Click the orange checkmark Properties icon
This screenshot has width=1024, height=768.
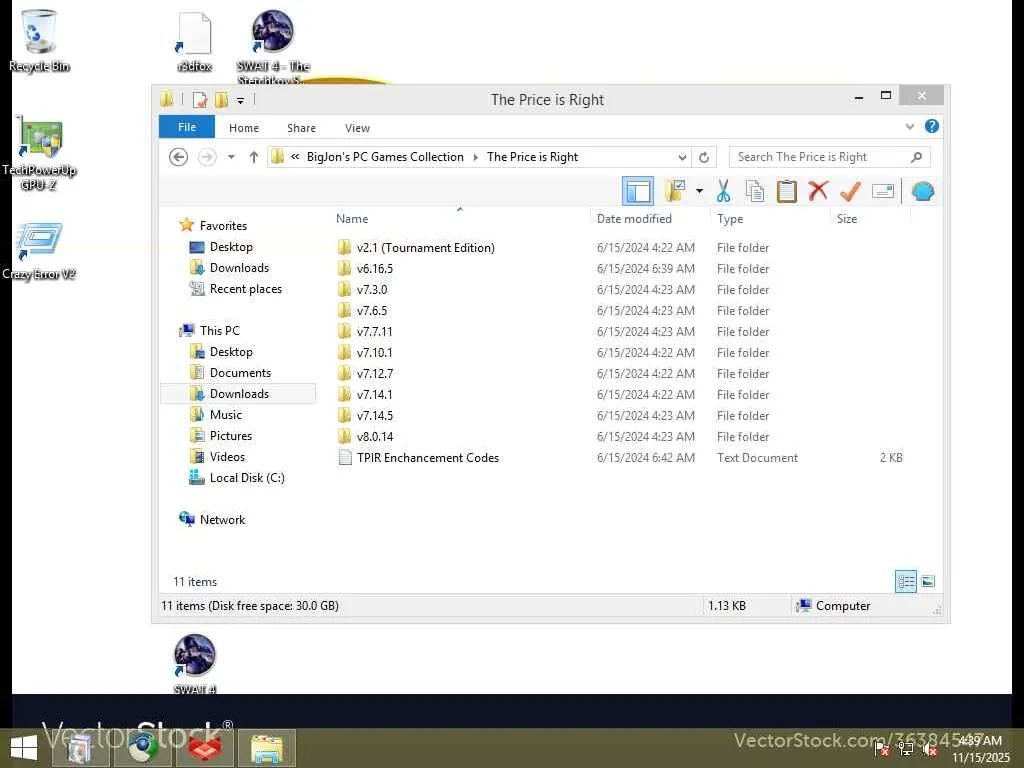(x=850, y=191)
